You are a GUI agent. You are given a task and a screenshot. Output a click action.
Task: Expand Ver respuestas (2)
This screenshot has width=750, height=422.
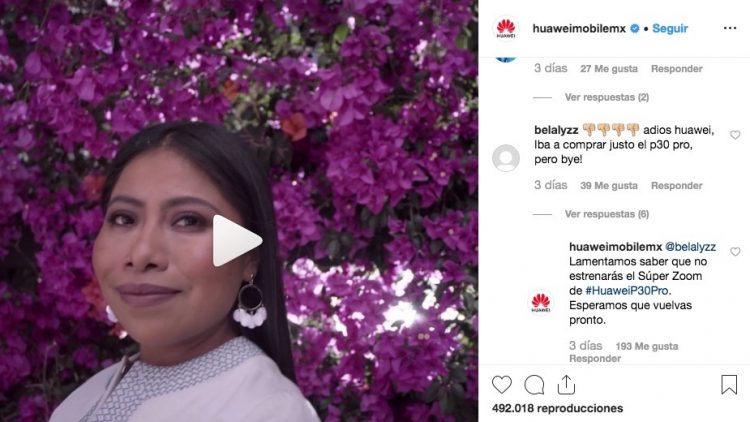click(607, 97)
